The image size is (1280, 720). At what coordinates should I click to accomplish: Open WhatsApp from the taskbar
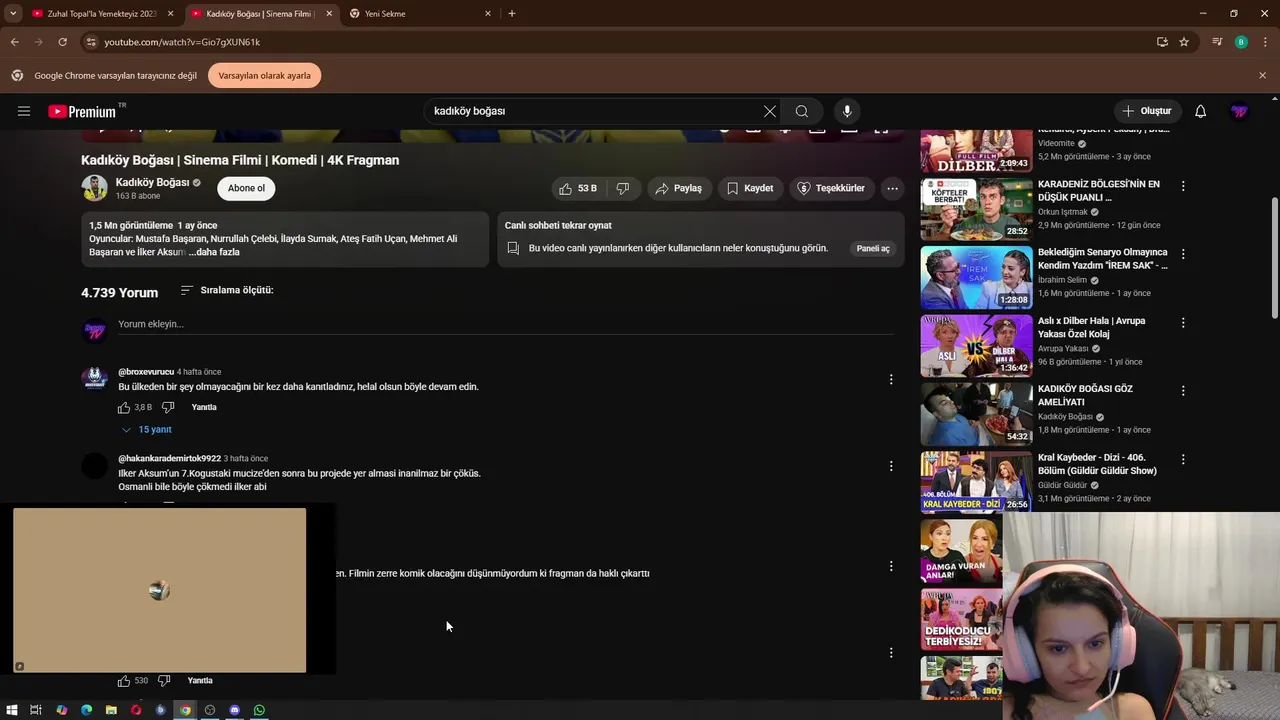(x=259, y=710)
